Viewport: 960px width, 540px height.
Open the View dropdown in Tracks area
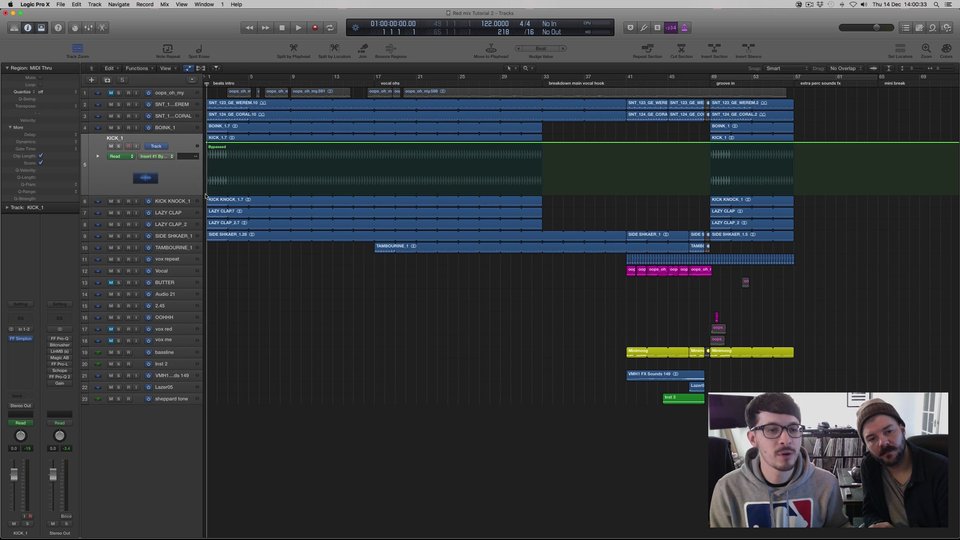[167, 69]
